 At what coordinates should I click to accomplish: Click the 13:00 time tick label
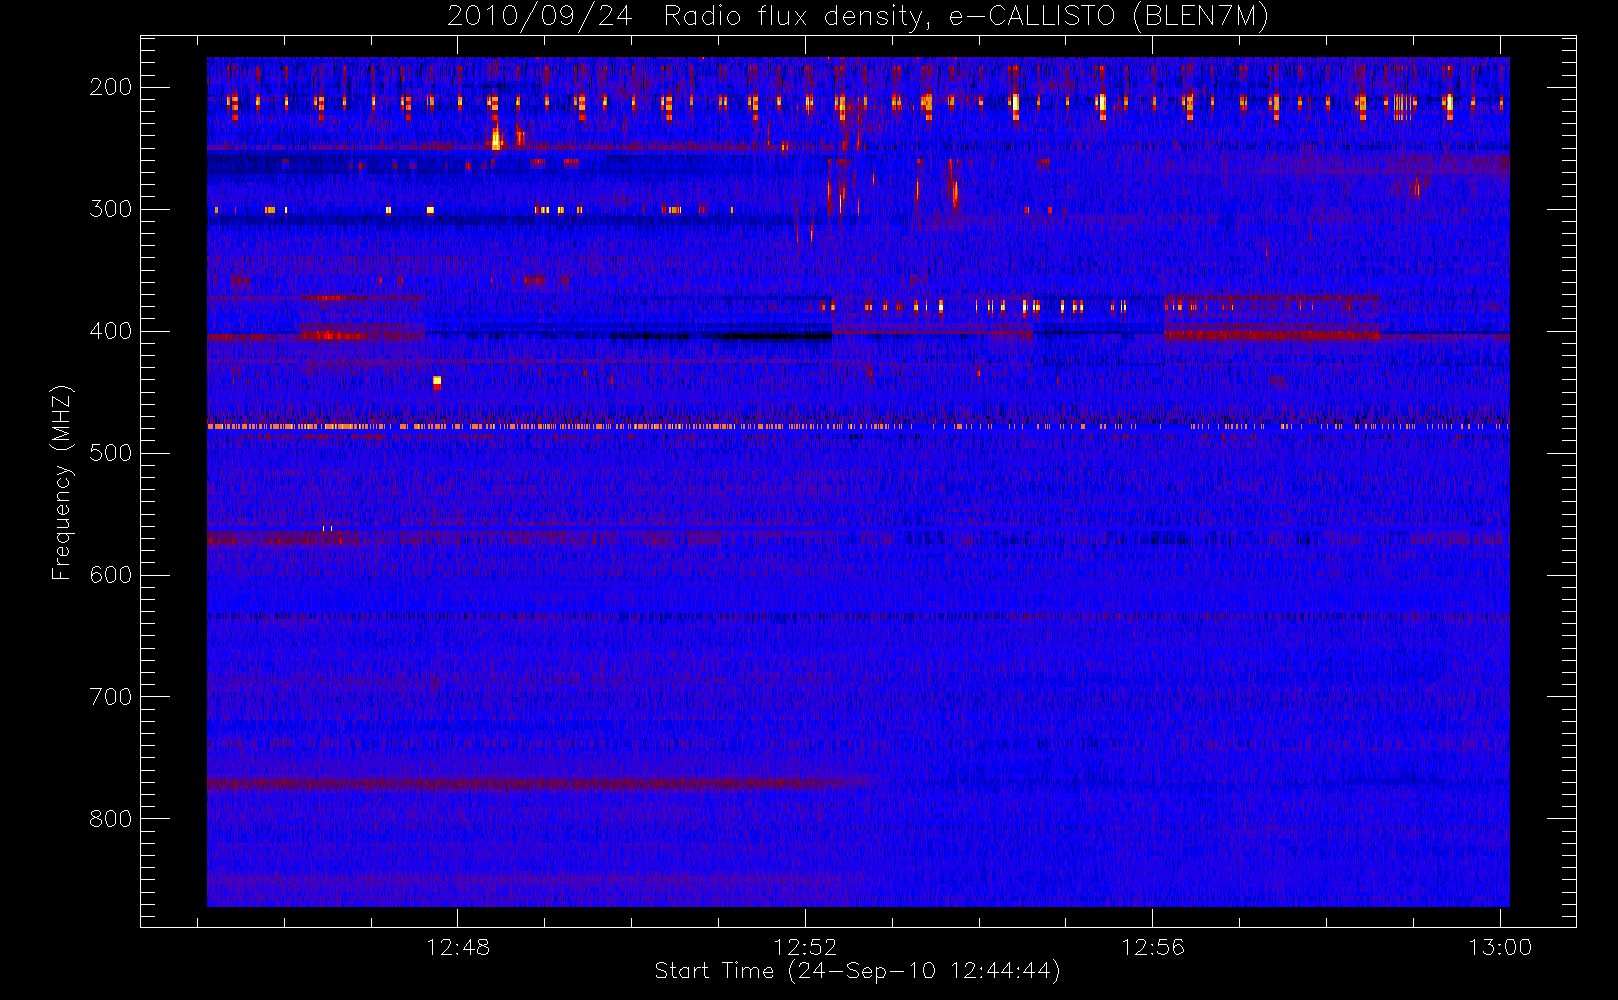1500,947
